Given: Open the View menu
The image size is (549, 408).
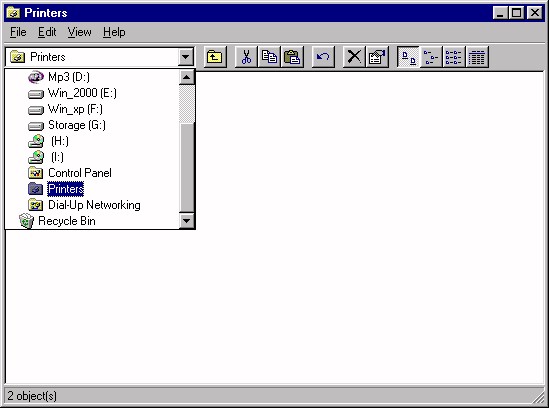Looking at the screenshot, I should pyautogui.click(x=79, y=32).
